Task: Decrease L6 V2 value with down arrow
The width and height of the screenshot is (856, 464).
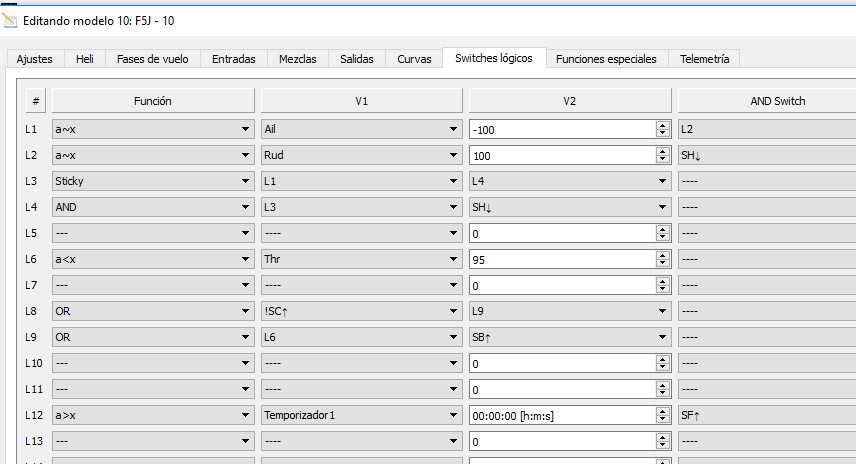Action: click(661, 263)
